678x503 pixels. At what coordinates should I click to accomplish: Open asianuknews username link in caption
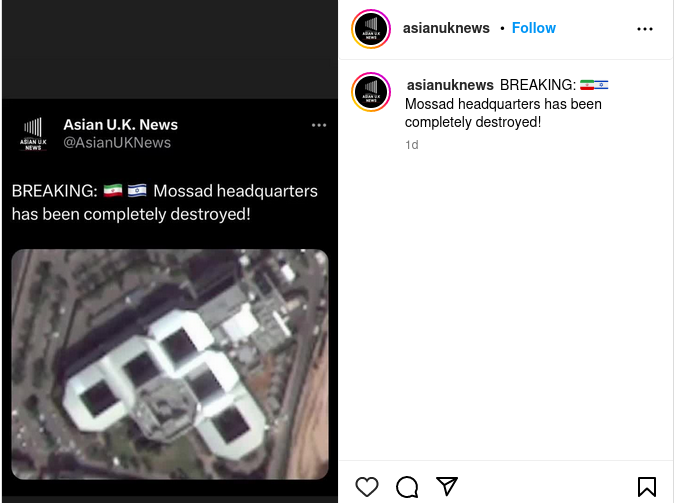(x=450, y=85)
